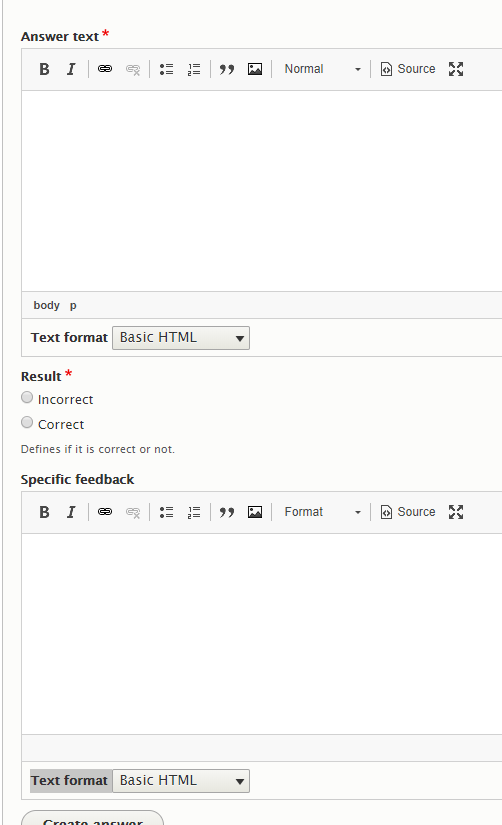Viewport: 502px width, 825px height.
Task: Insert numbered list in Answer text editor
Action: (194, 69)
